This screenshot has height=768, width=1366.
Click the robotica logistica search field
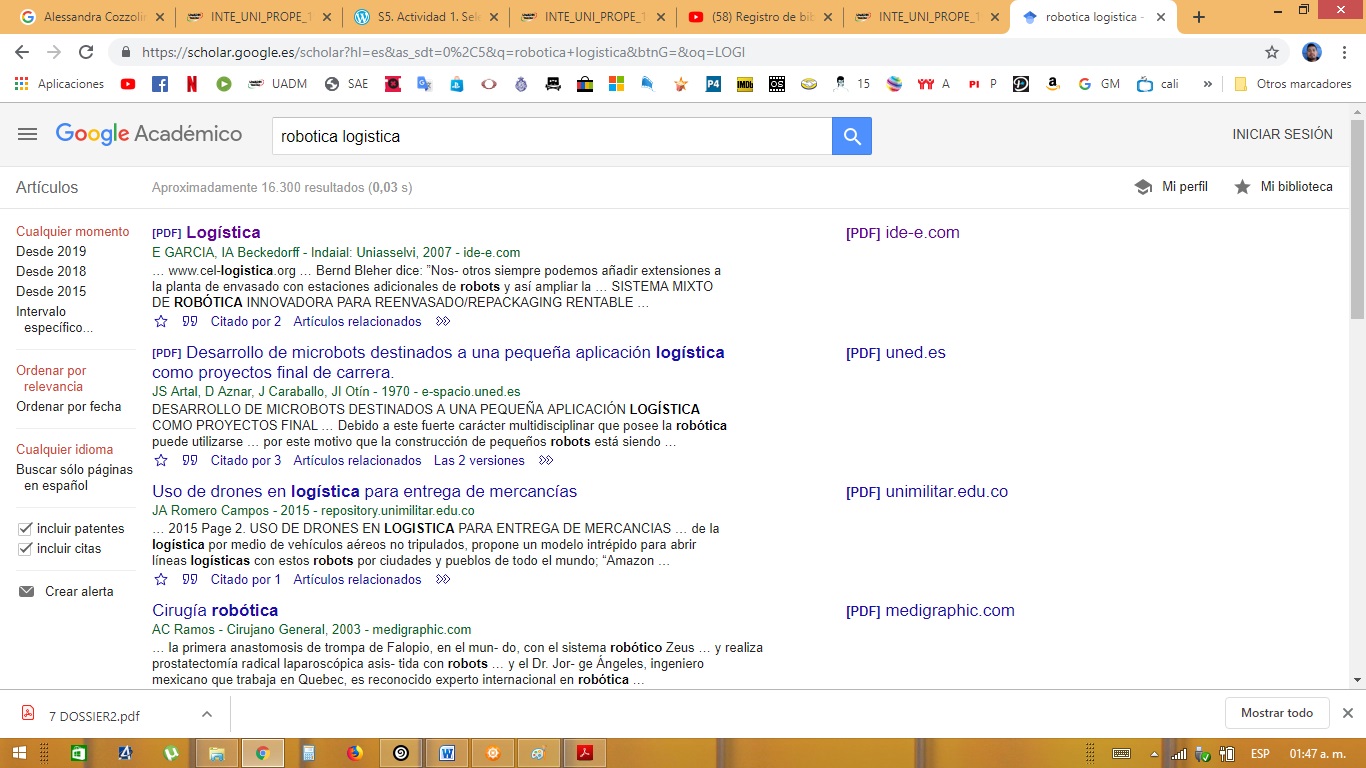550,136
